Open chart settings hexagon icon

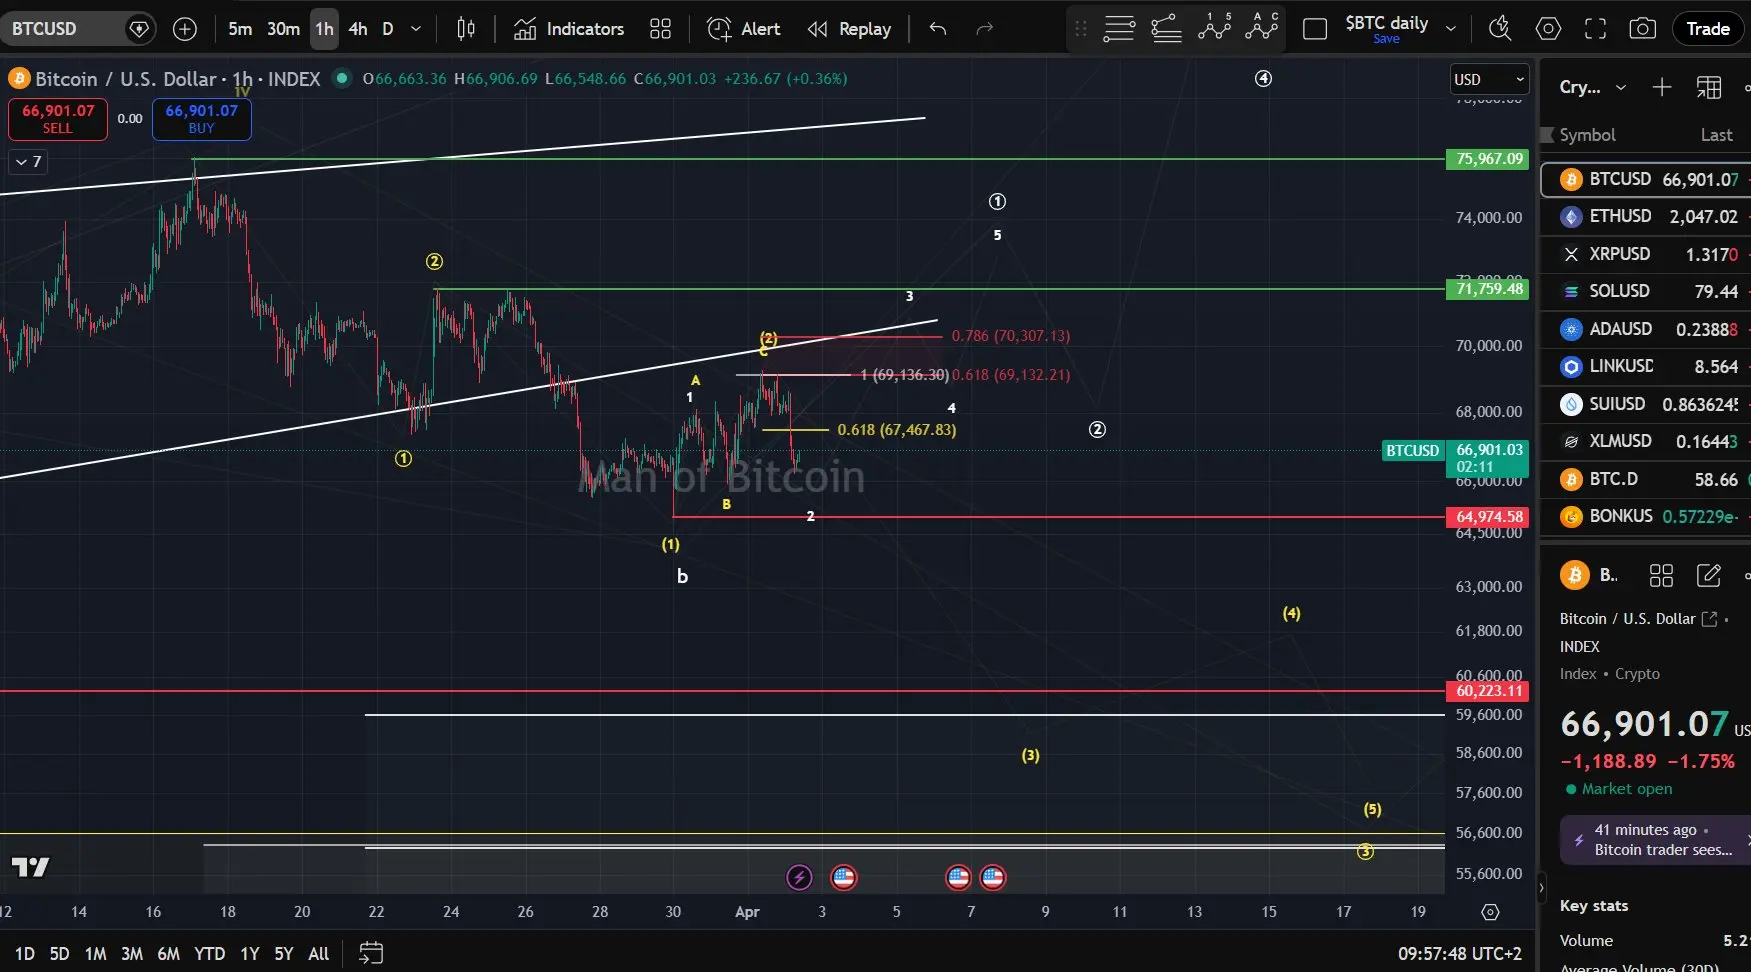pos(1548,29)
